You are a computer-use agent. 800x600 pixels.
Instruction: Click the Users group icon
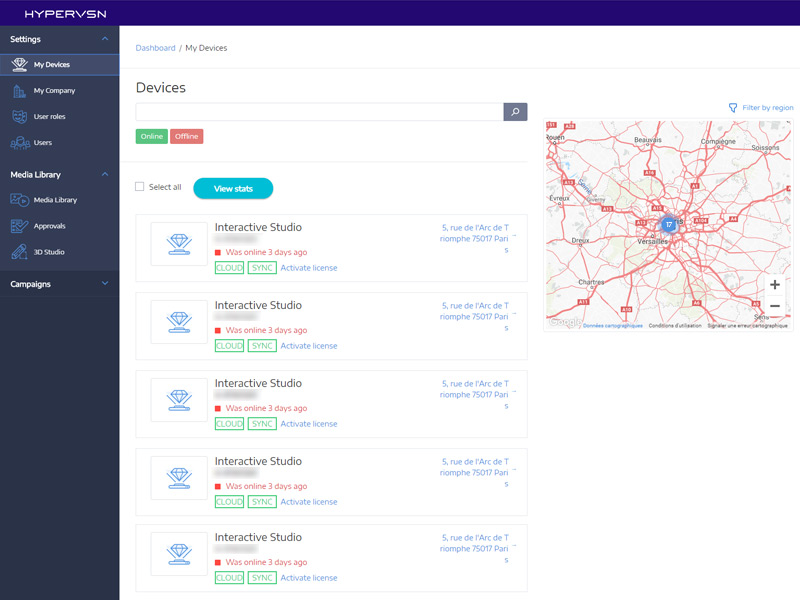[x=20, y=143]
